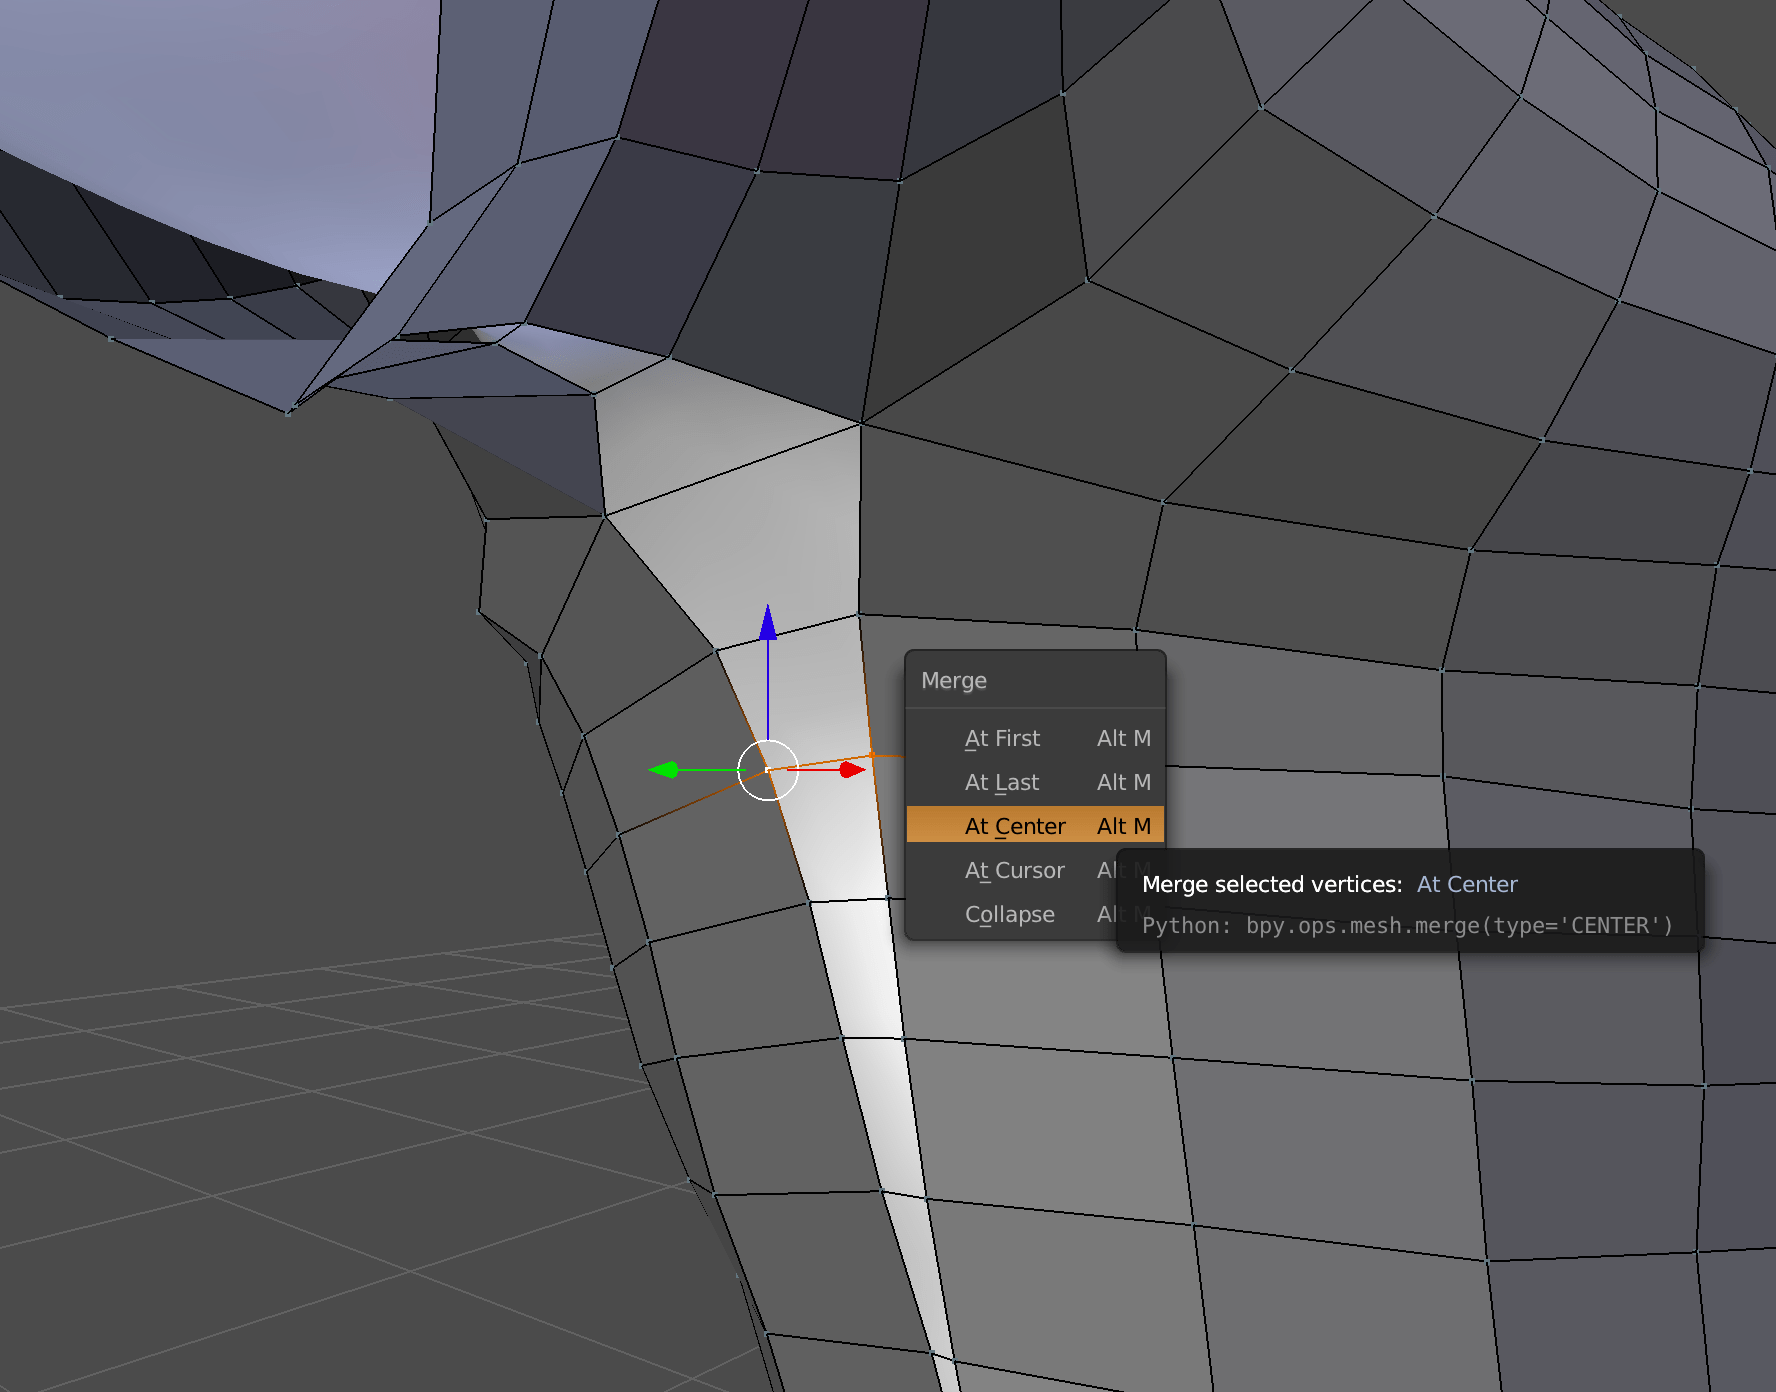
Task: Pick At Cursor from the Merge menu
Action: pyautogui.click(x=1014, y=870)
